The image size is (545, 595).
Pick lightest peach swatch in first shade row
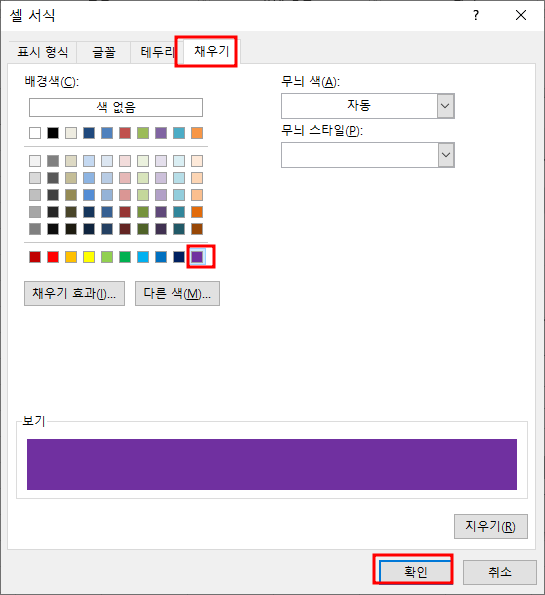click(x=197, y=161)
